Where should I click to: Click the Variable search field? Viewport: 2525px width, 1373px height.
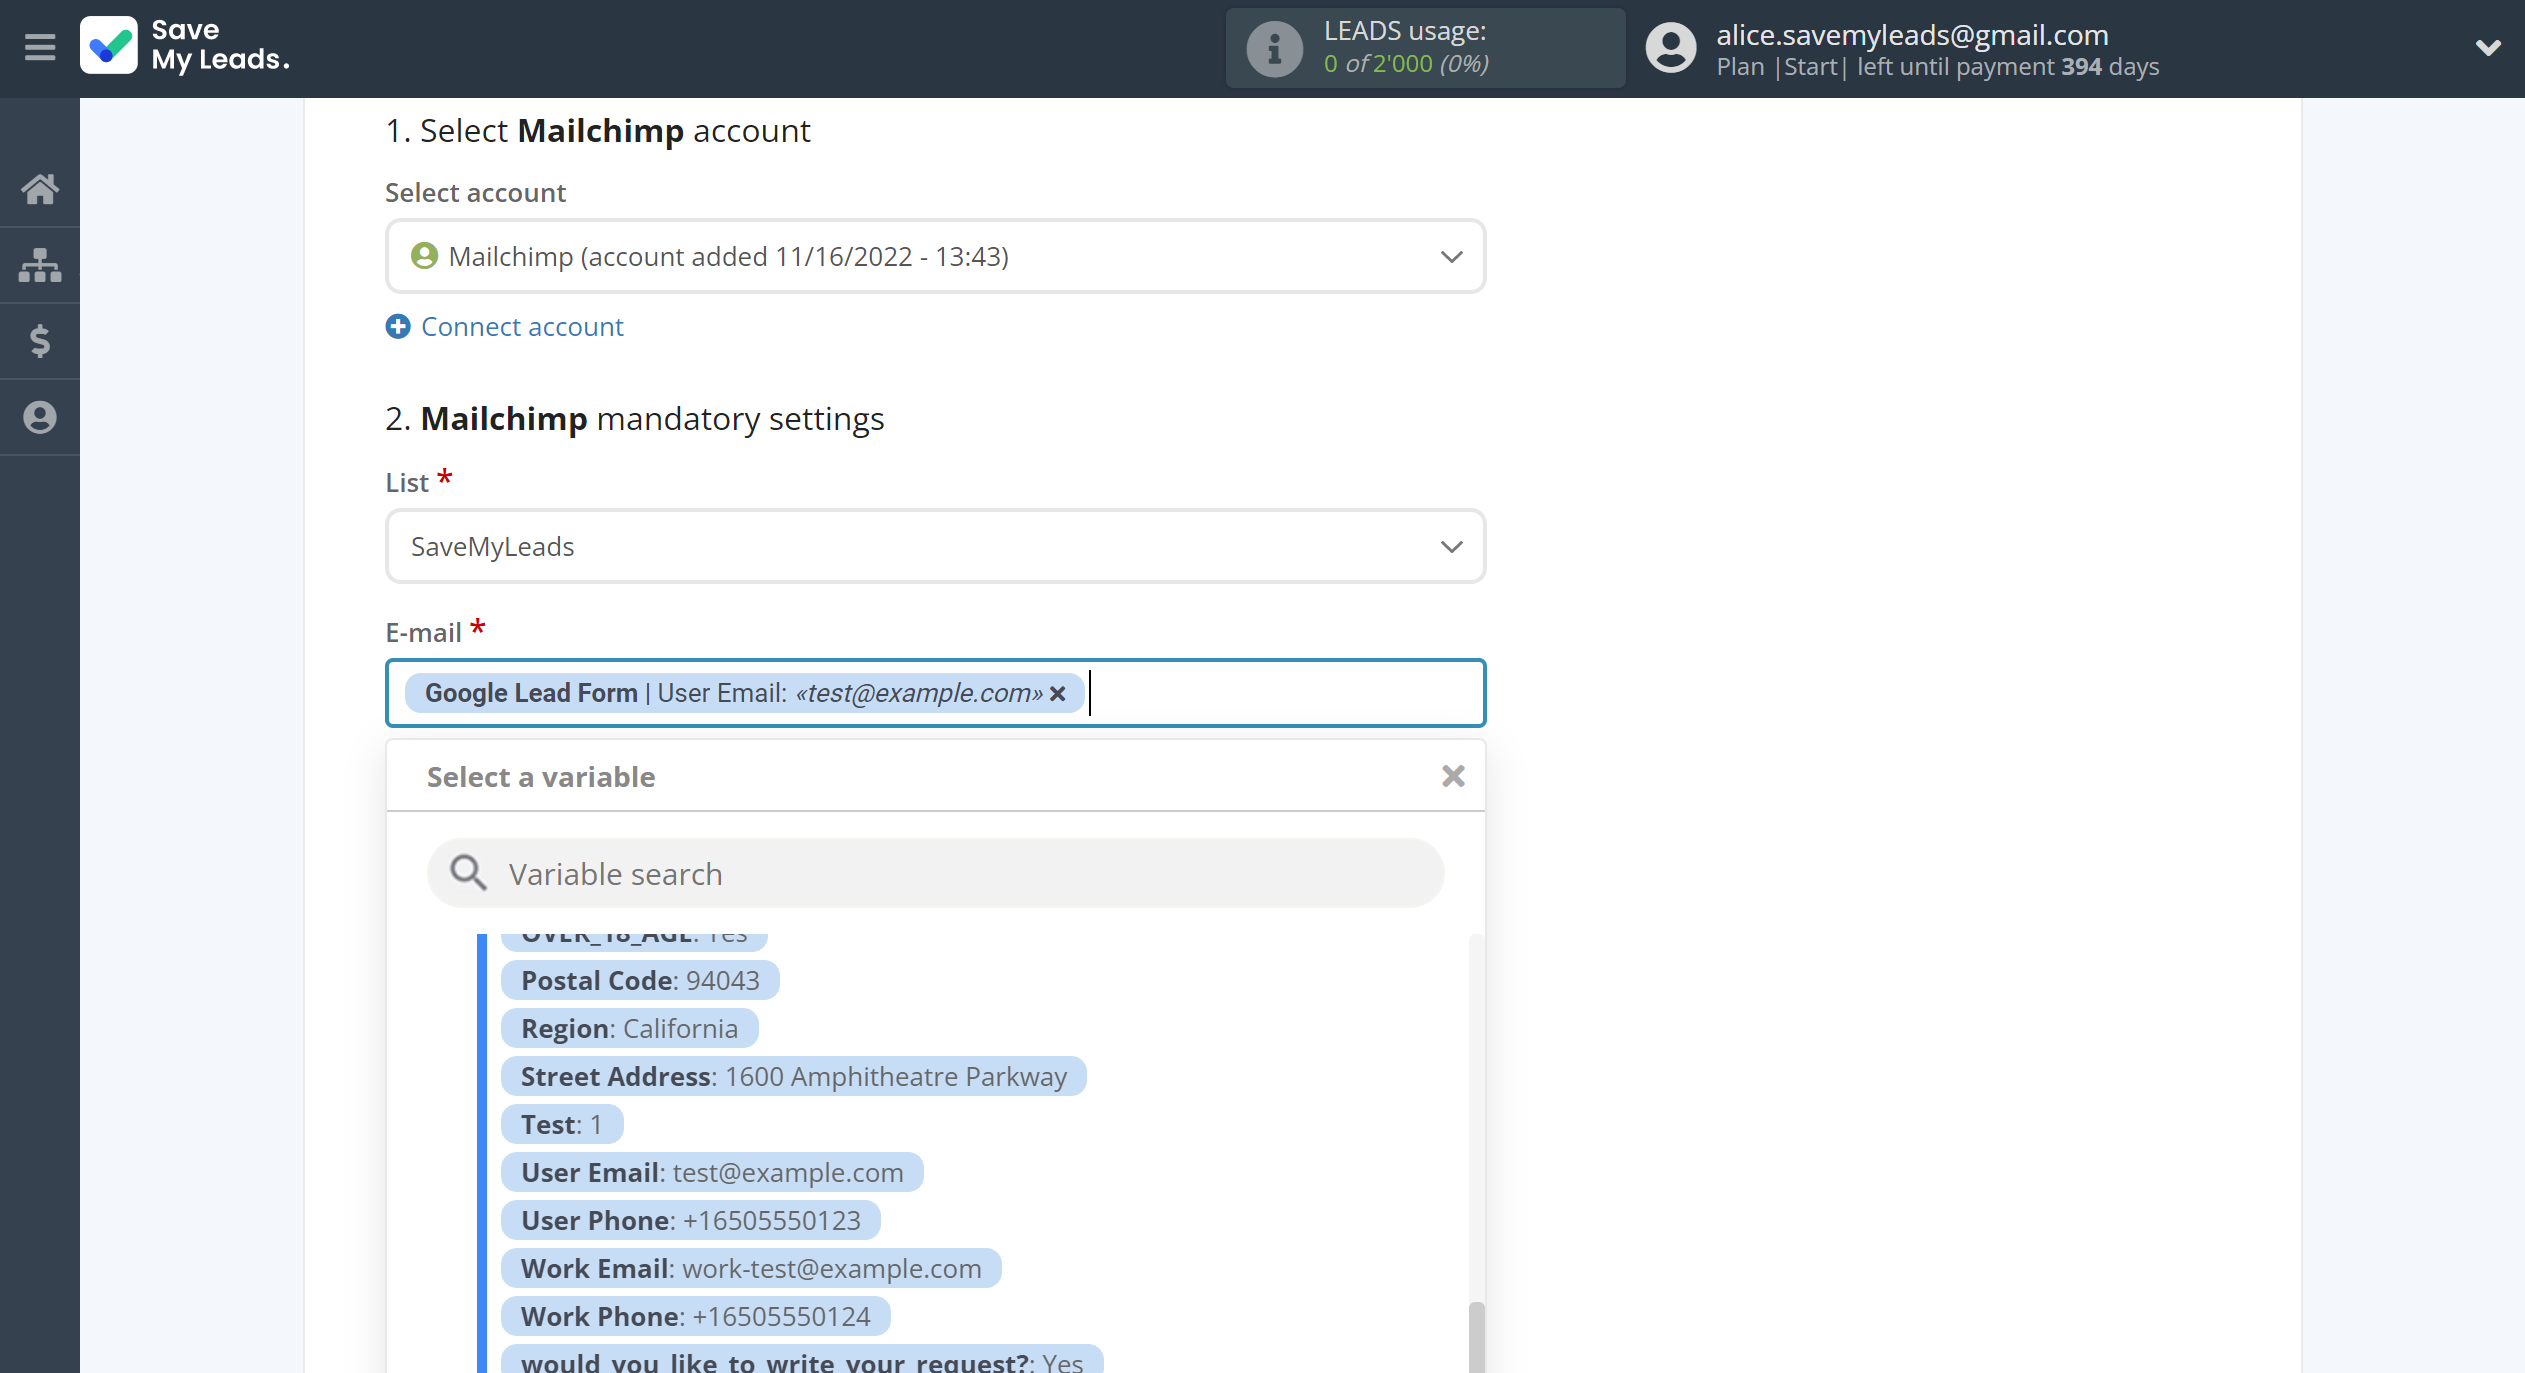click(935, 874)
